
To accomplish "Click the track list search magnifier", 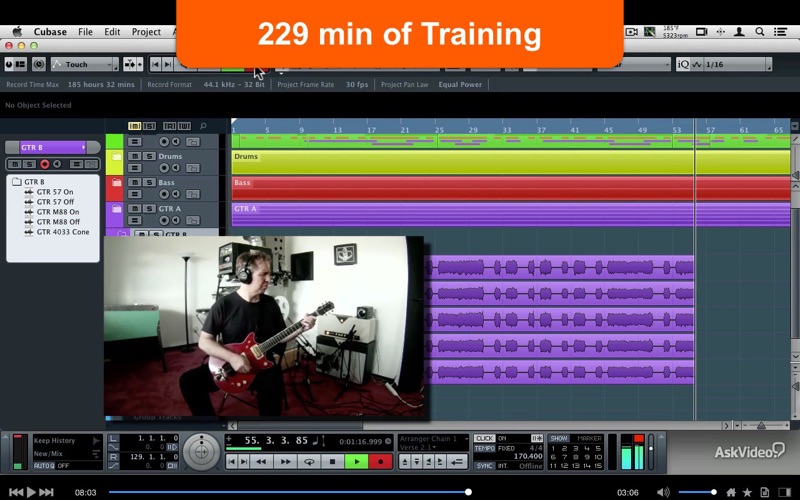I will coord(203,126).
